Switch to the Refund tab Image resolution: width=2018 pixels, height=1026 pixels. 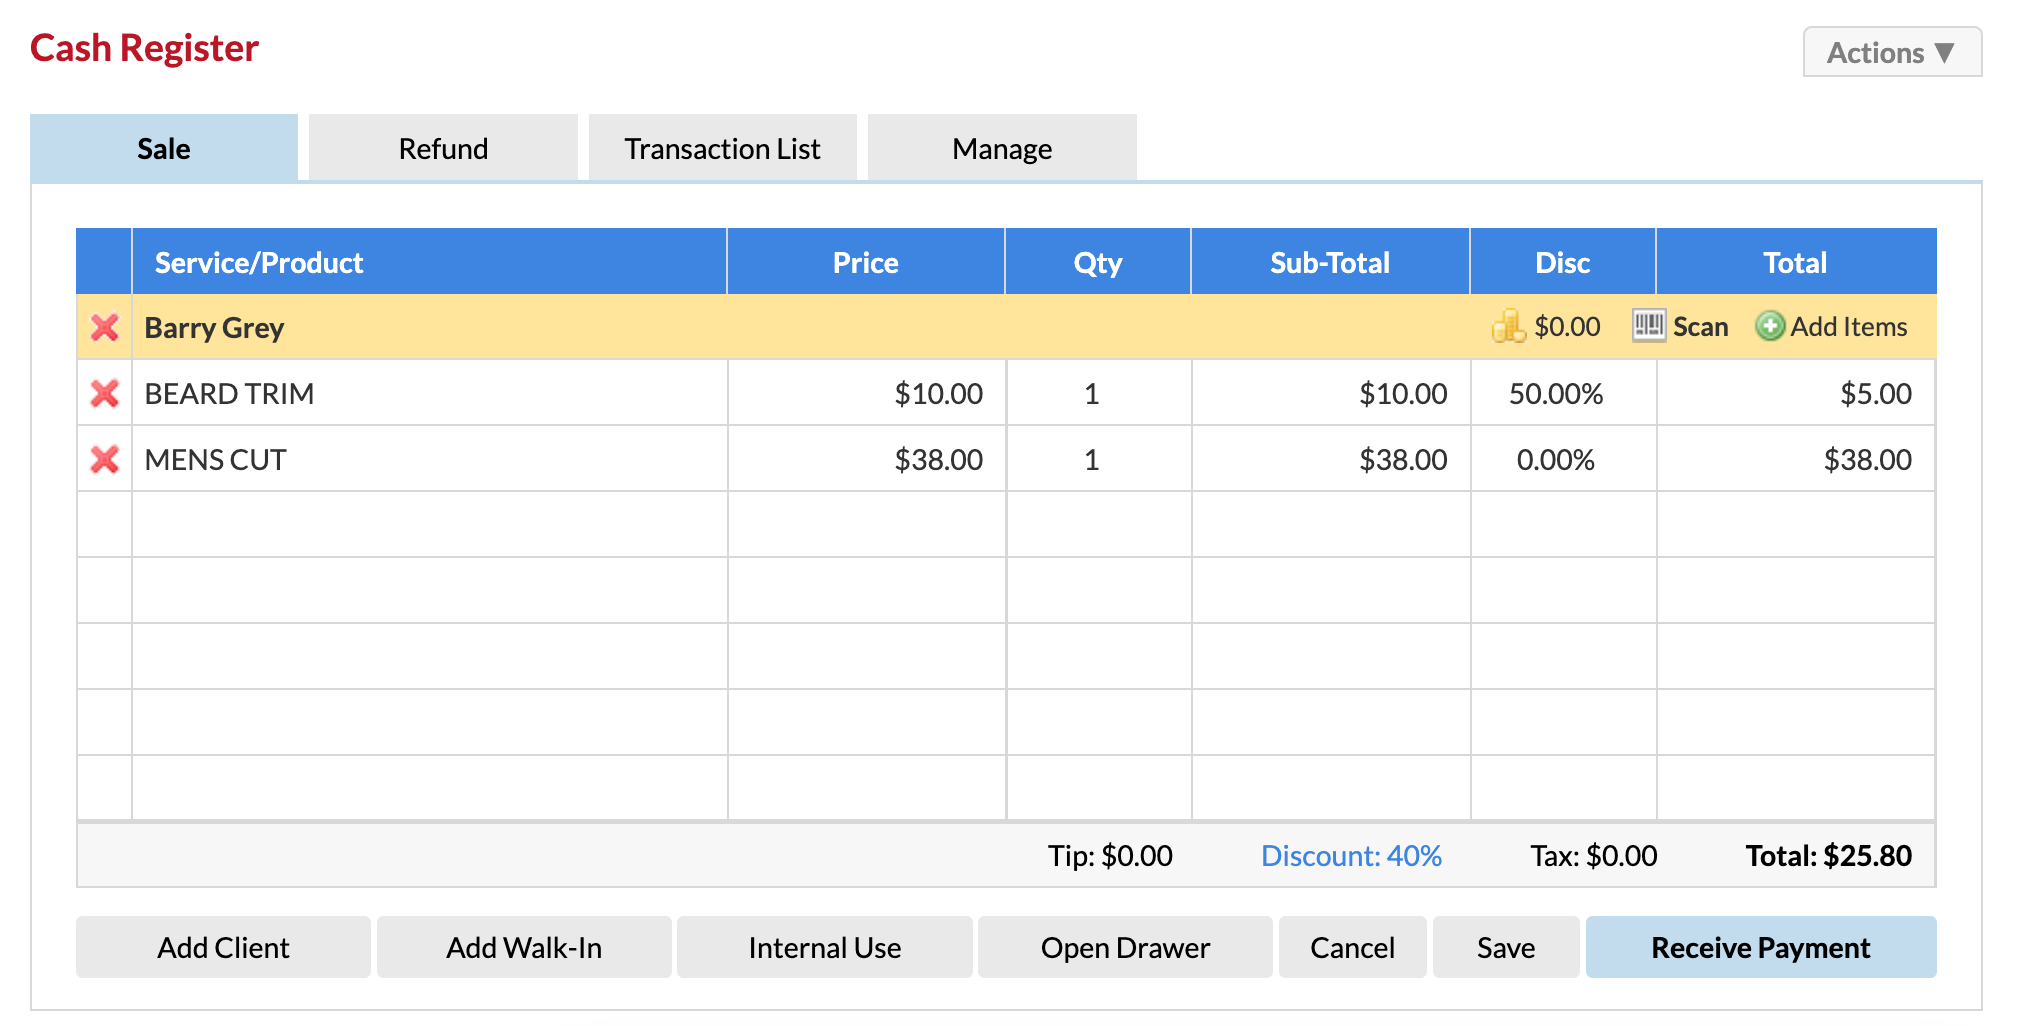coord(443,148)
